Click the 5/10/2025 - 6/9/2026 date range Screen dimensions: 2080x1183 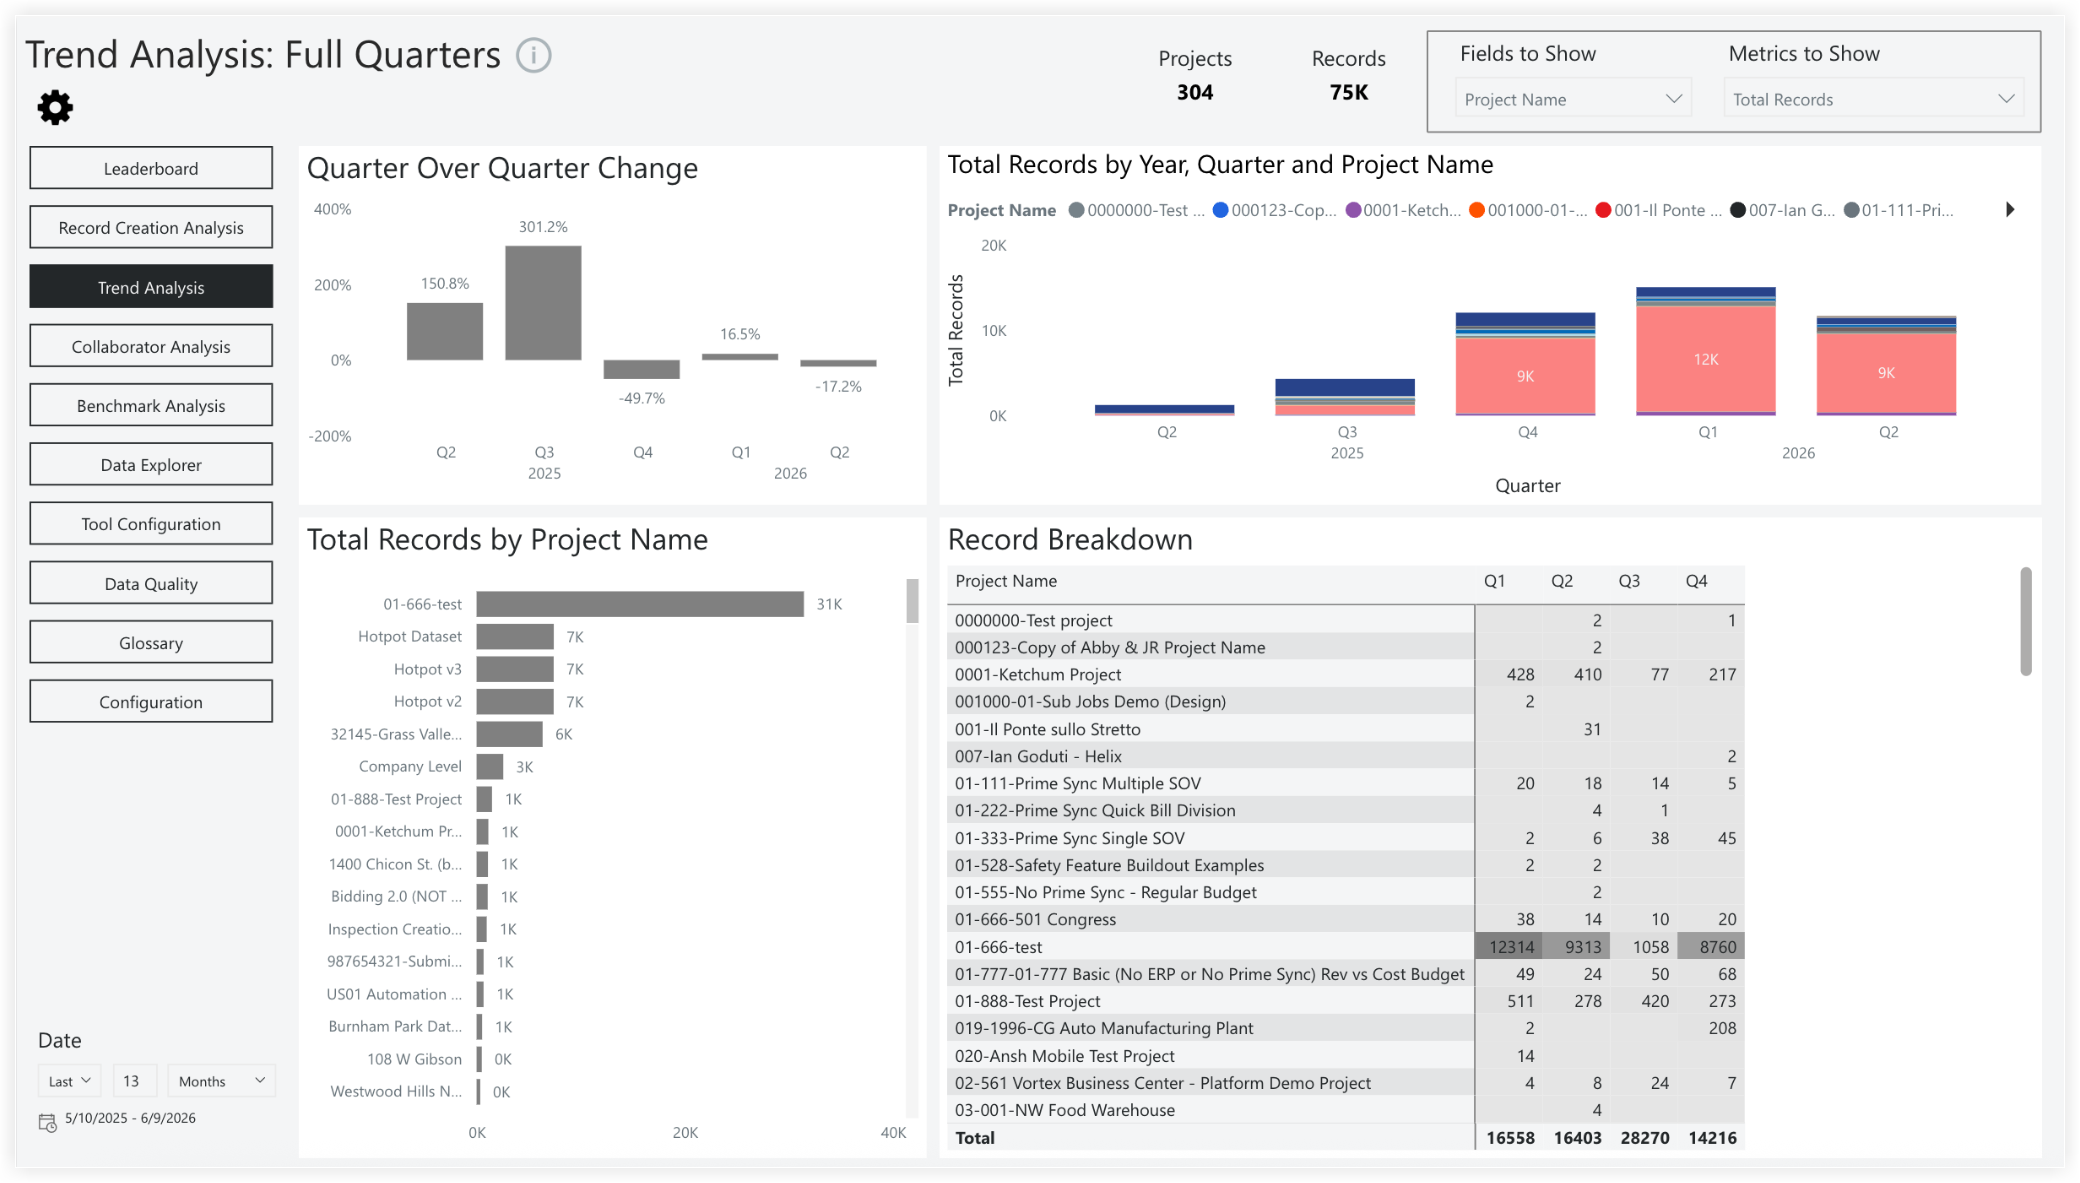130,1118
